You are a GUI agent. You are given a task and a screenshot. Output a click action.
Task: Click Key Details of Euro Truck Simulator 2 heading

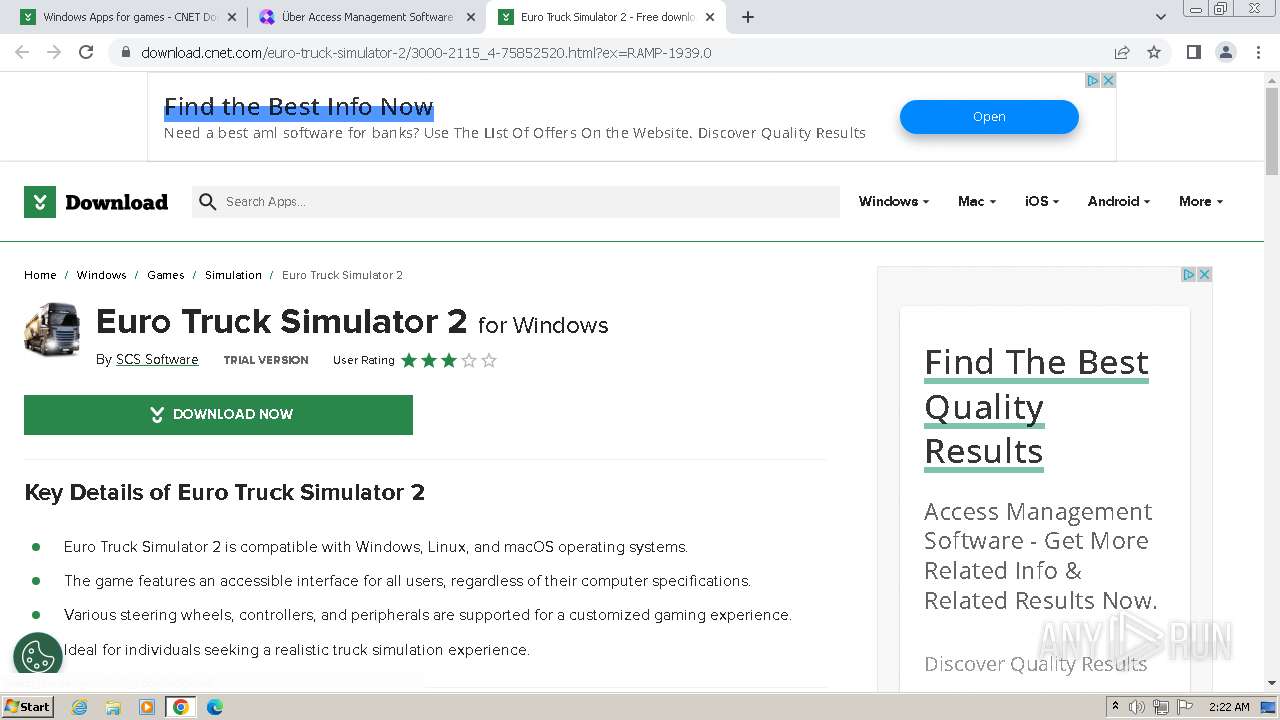pyautogui.click(x=225, y=492)
